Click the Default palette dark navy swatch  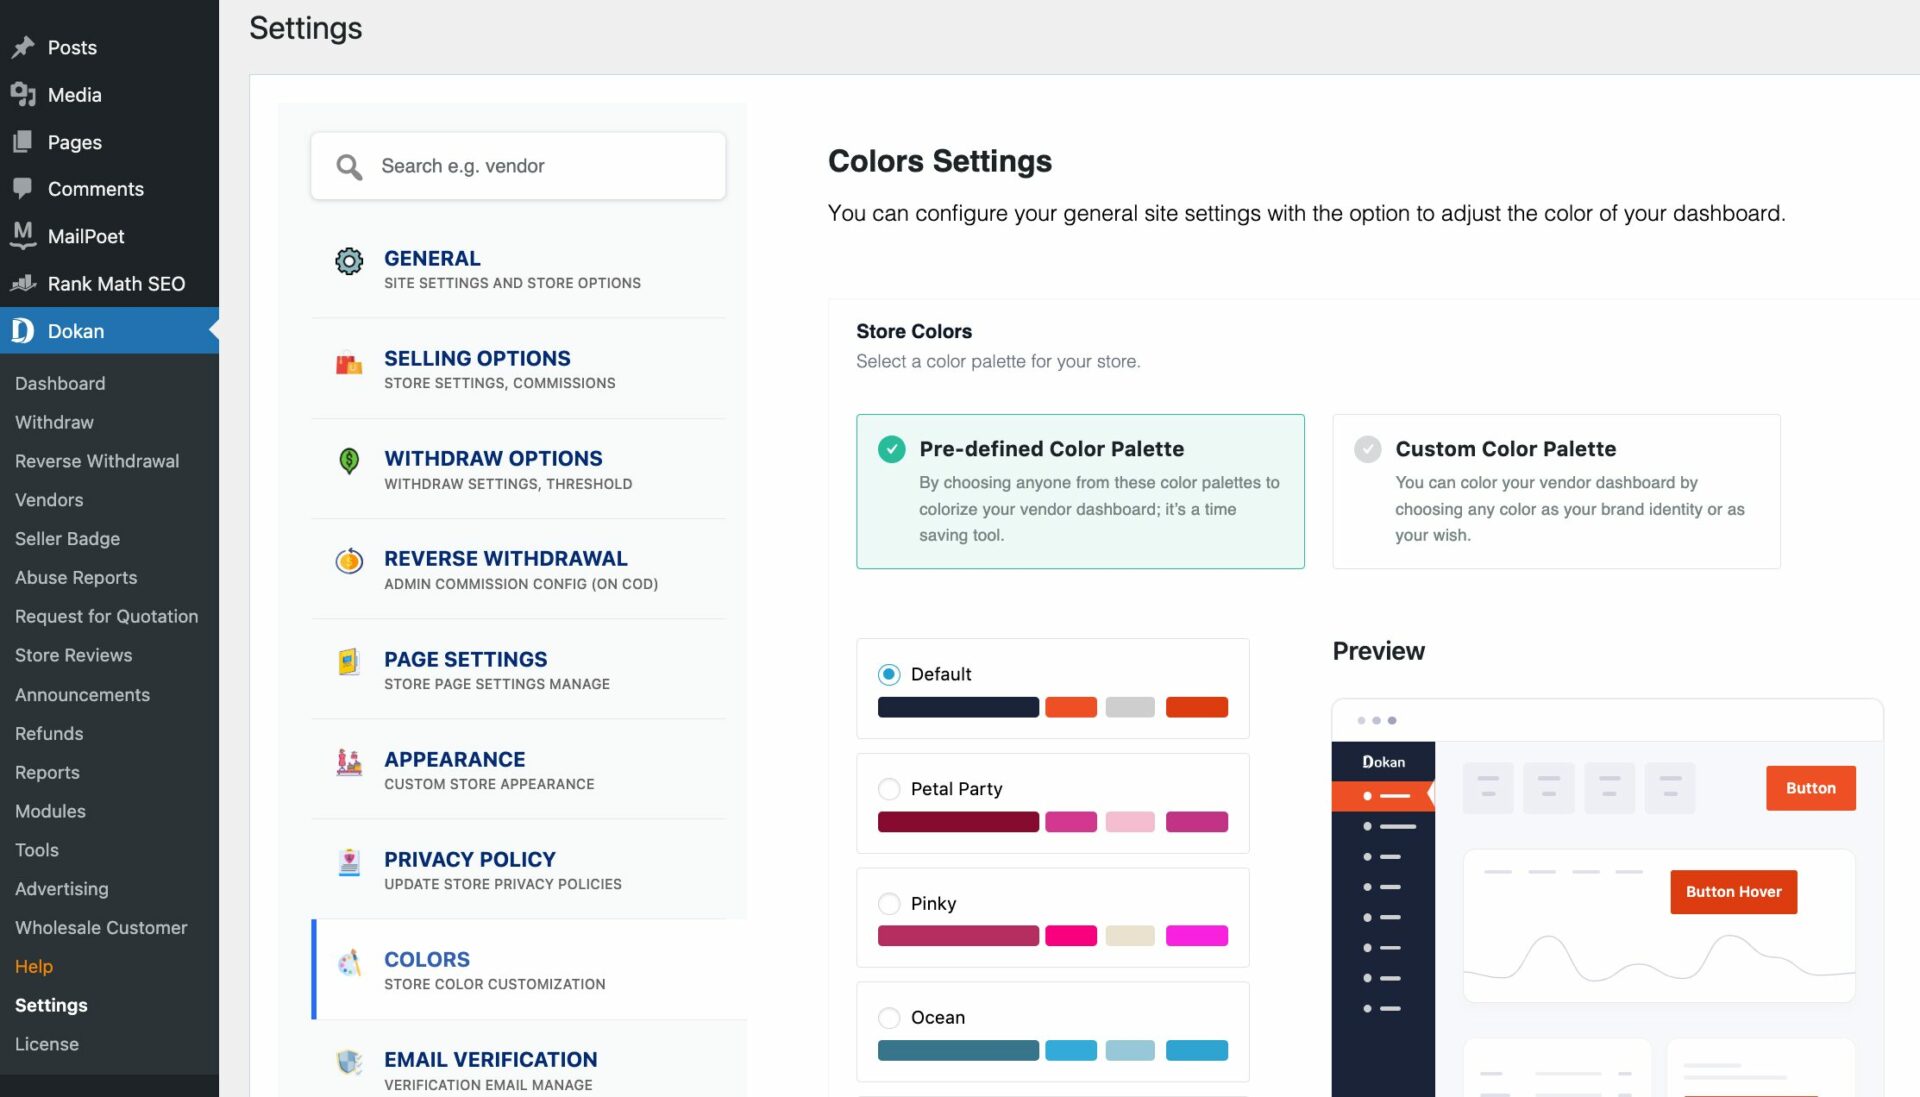(x=958, y=707)
